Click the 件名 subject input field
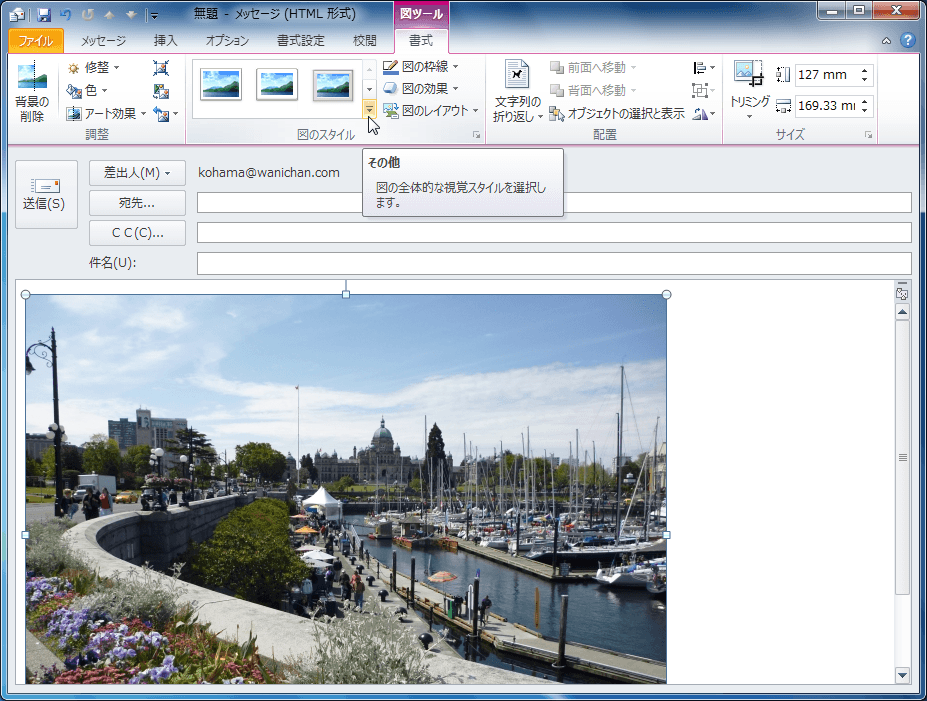This screenshot has width=927, height=701. [x=555, y=263]
